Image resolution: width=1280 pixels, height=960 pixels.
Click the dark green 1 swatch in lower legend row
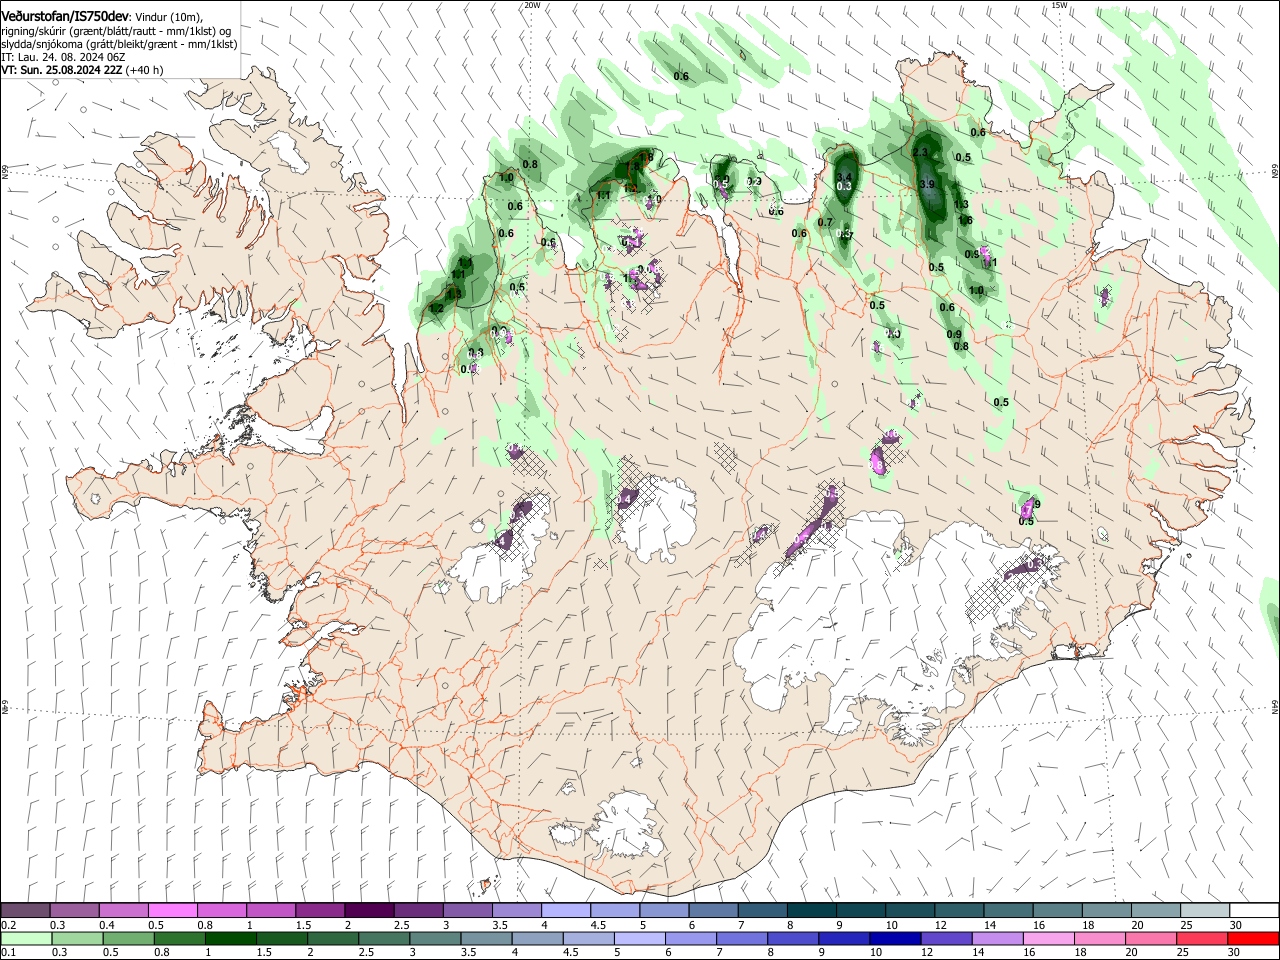(230, 939)
